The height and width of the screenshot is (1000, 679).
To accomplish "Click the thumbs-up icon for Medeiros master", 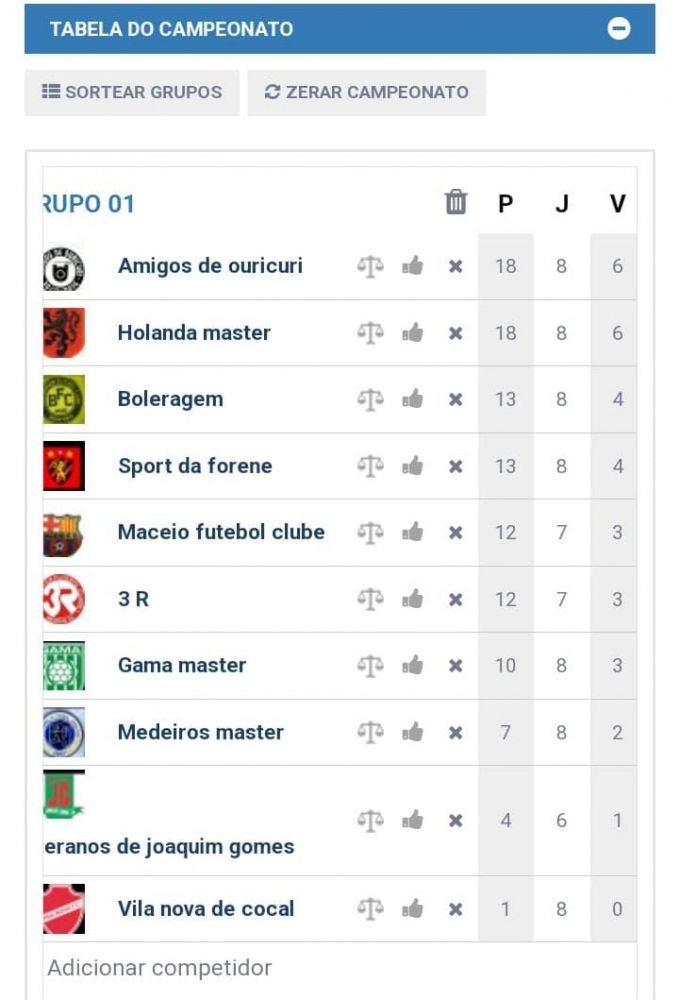I will tap(413, 732).
